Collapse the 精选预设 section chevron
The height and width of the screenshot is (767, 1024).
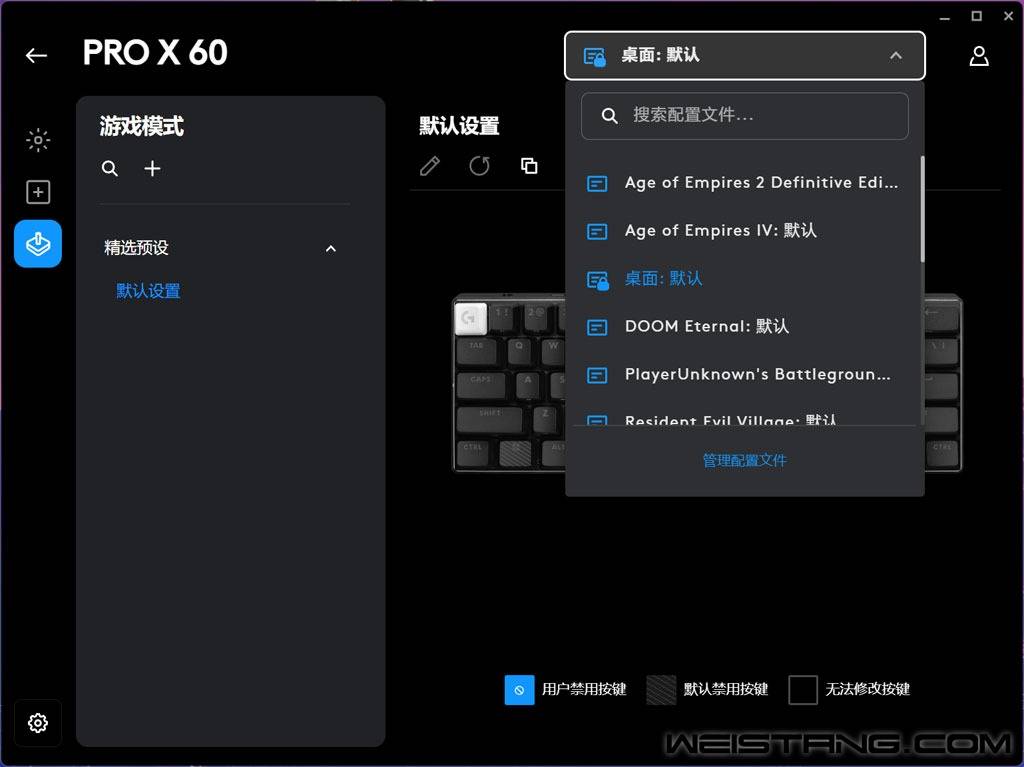(331, 248)
